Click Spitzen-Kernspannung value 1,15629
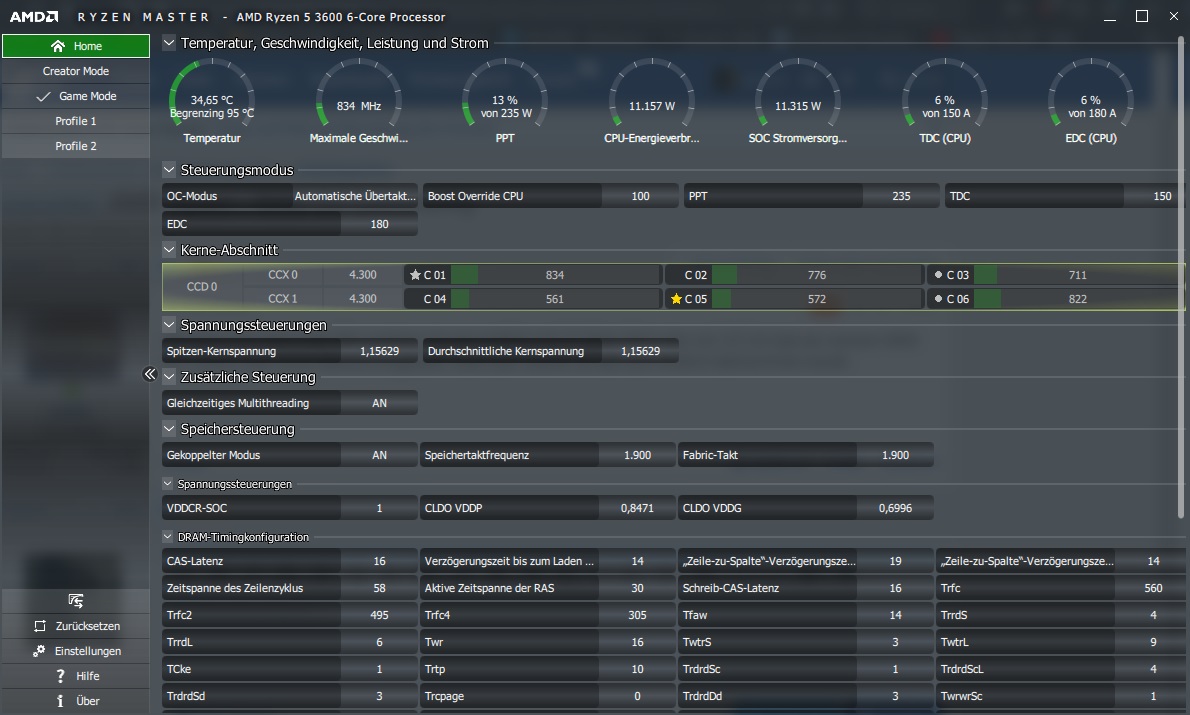Viewport: 1190px width, 715px height. click(x=379, y=351)
